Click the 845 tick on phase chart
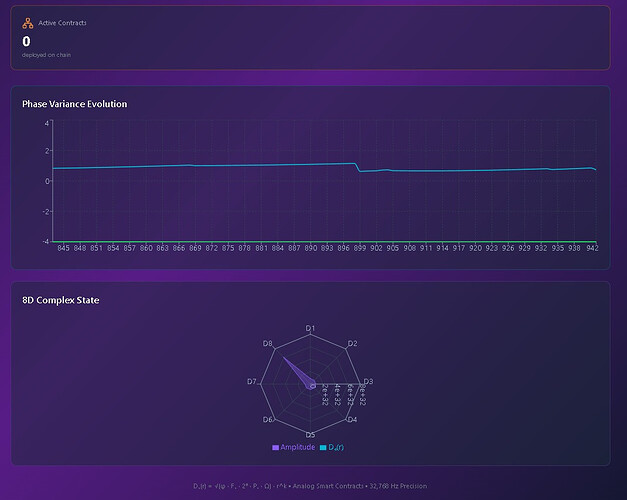The height and width of the screenshot is (500, 627). pyautogui.click(x=64, y=248)
